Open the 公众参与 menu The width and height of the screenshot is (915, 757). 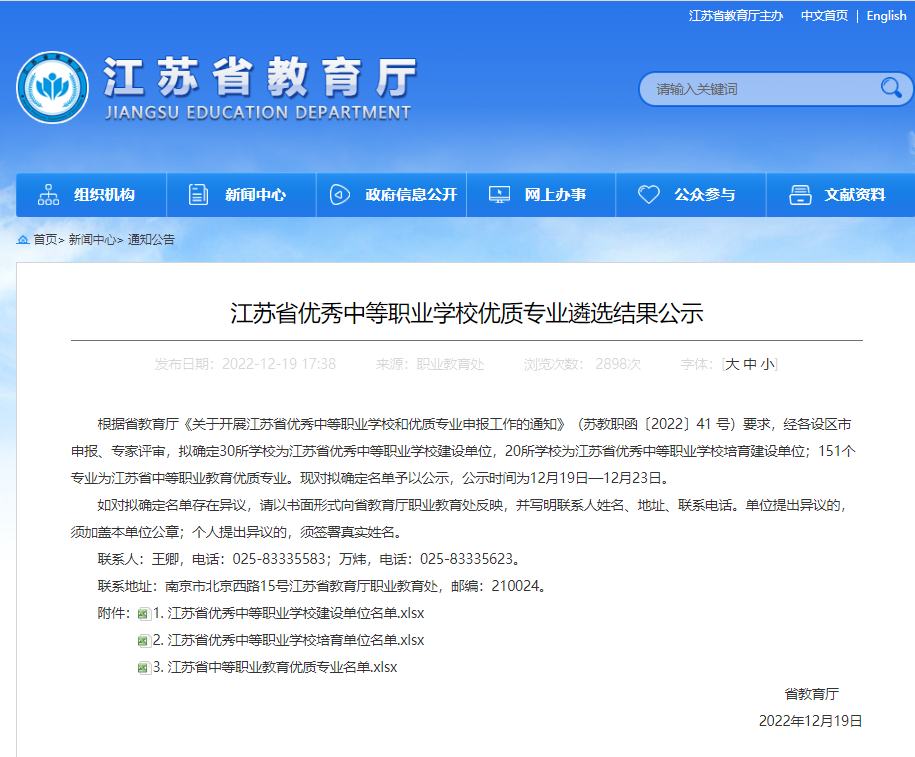click(691, 194)
